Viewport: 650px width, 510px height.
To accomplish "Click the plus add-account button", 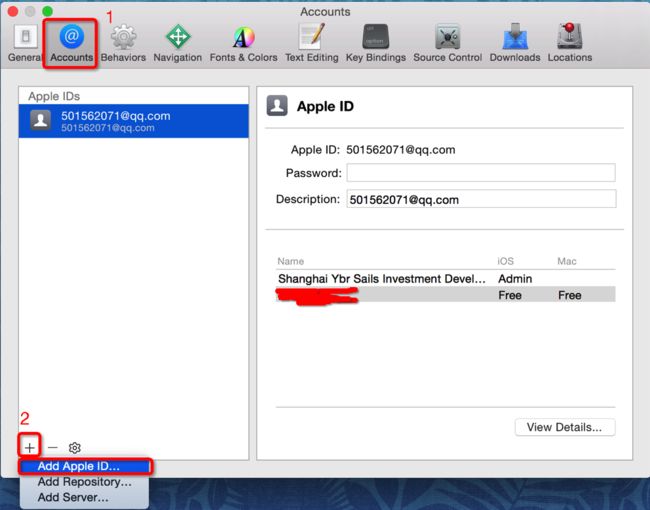I will pyautogui.click(x=29, y=447).
